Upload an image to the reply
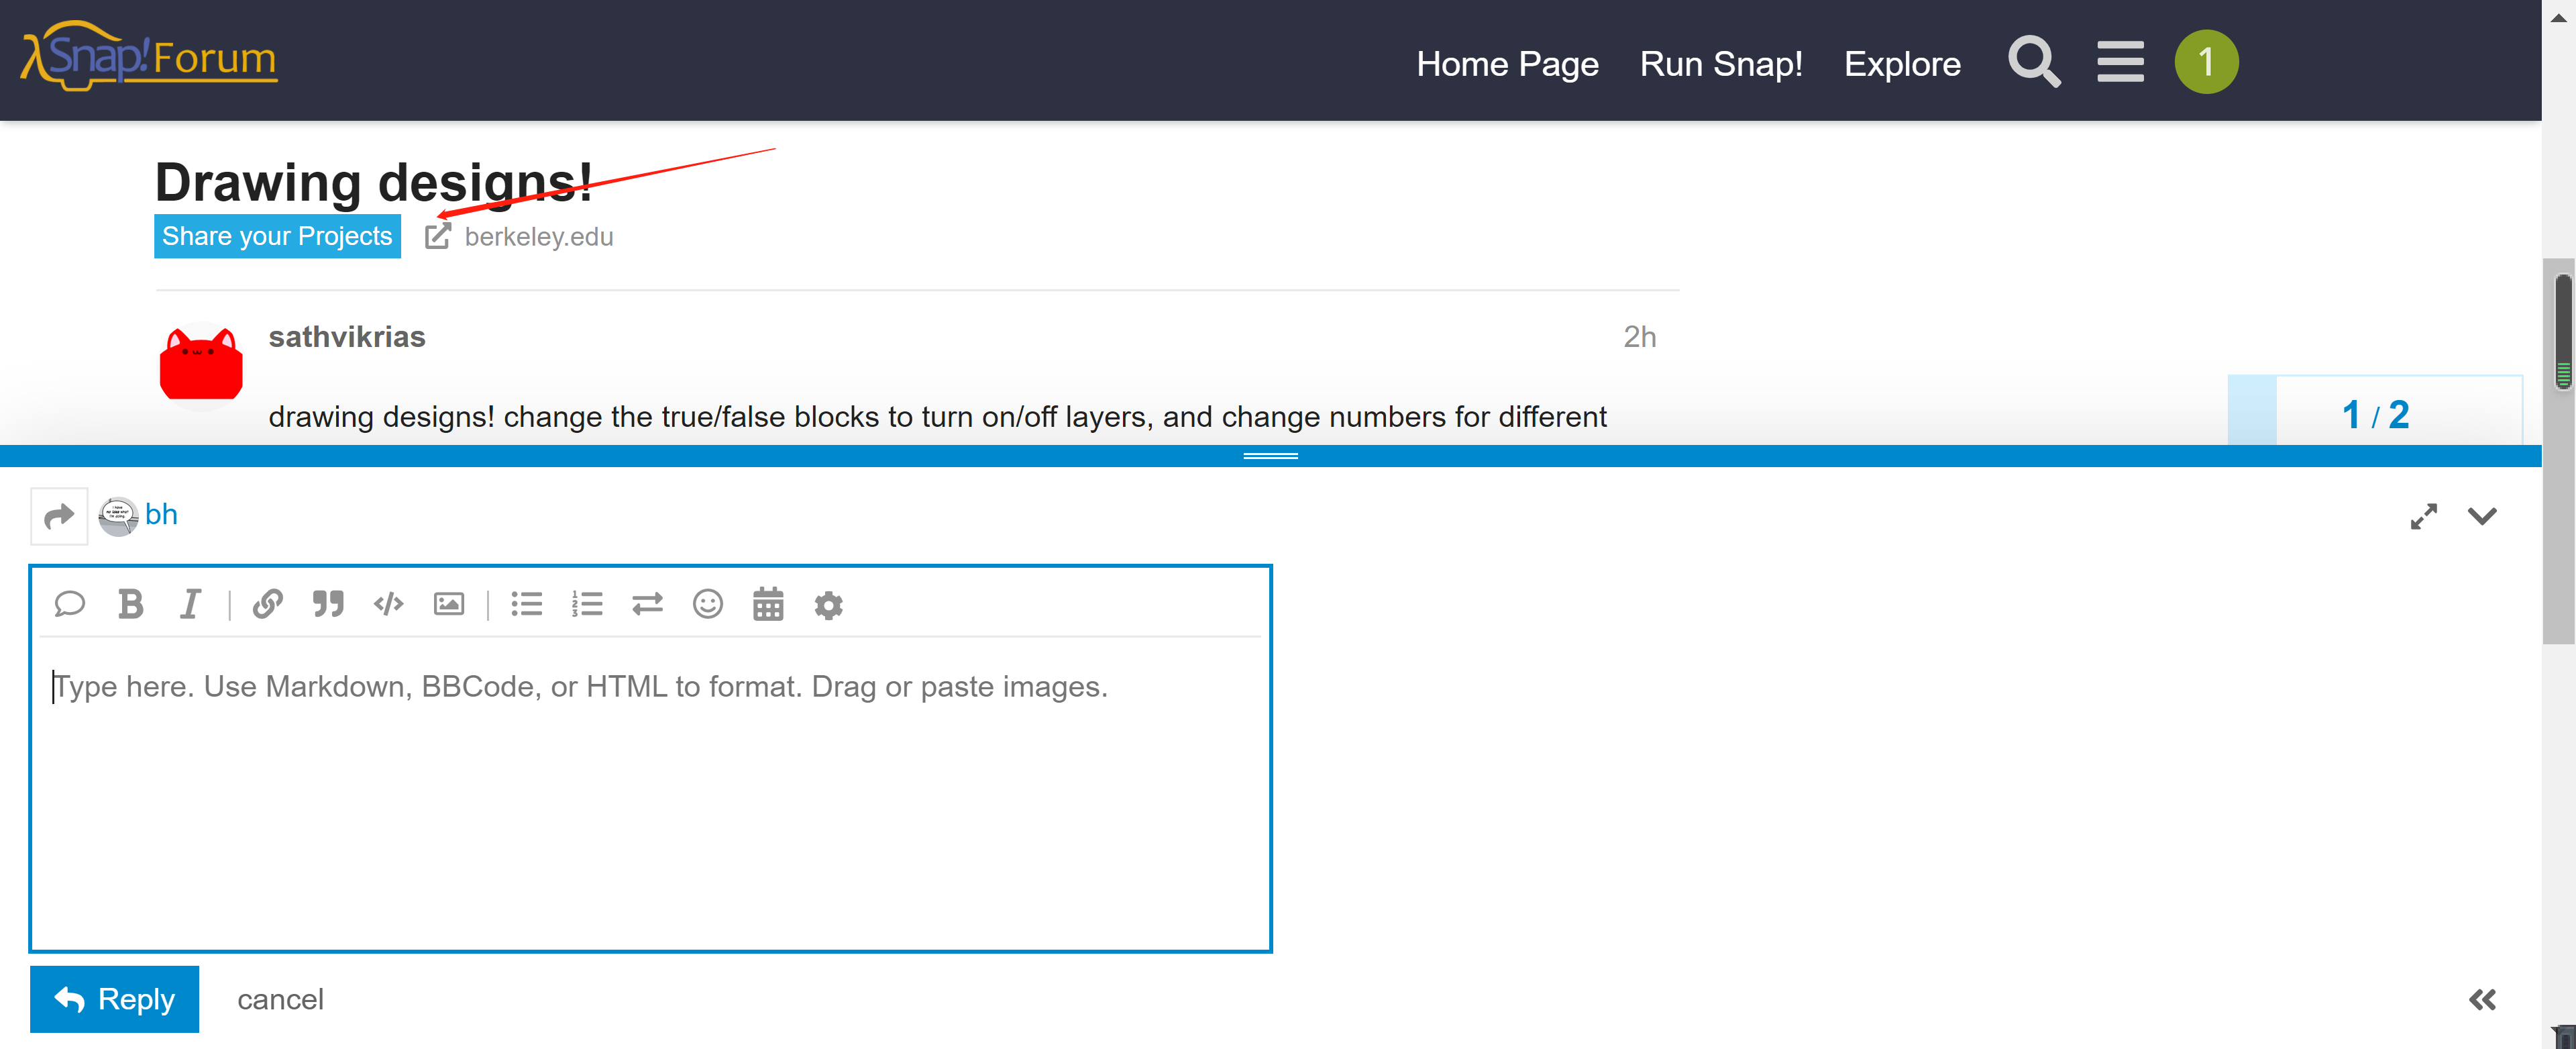Viewport: 2576px width, 1049px height. (x=448, y=604)
